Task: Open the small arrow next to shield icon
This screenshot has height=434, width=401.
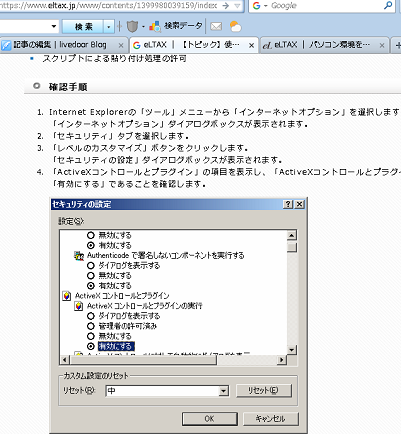Action: [143, 27]
